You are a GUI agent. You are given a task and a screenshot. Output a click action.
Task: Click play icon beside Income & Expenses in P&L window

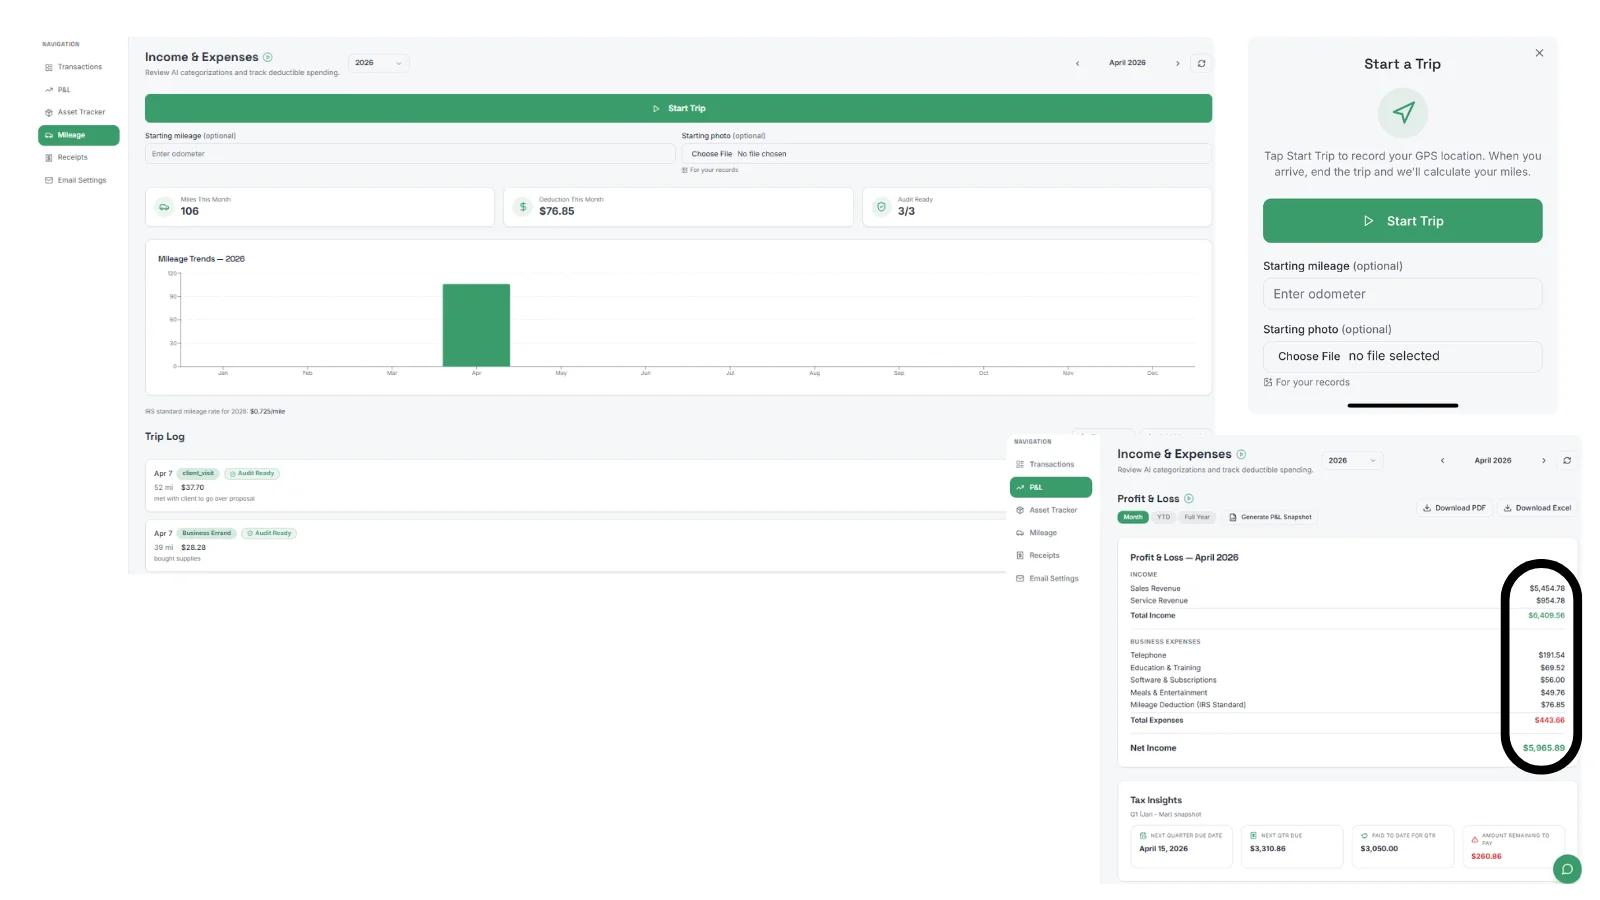[1241, 454]
